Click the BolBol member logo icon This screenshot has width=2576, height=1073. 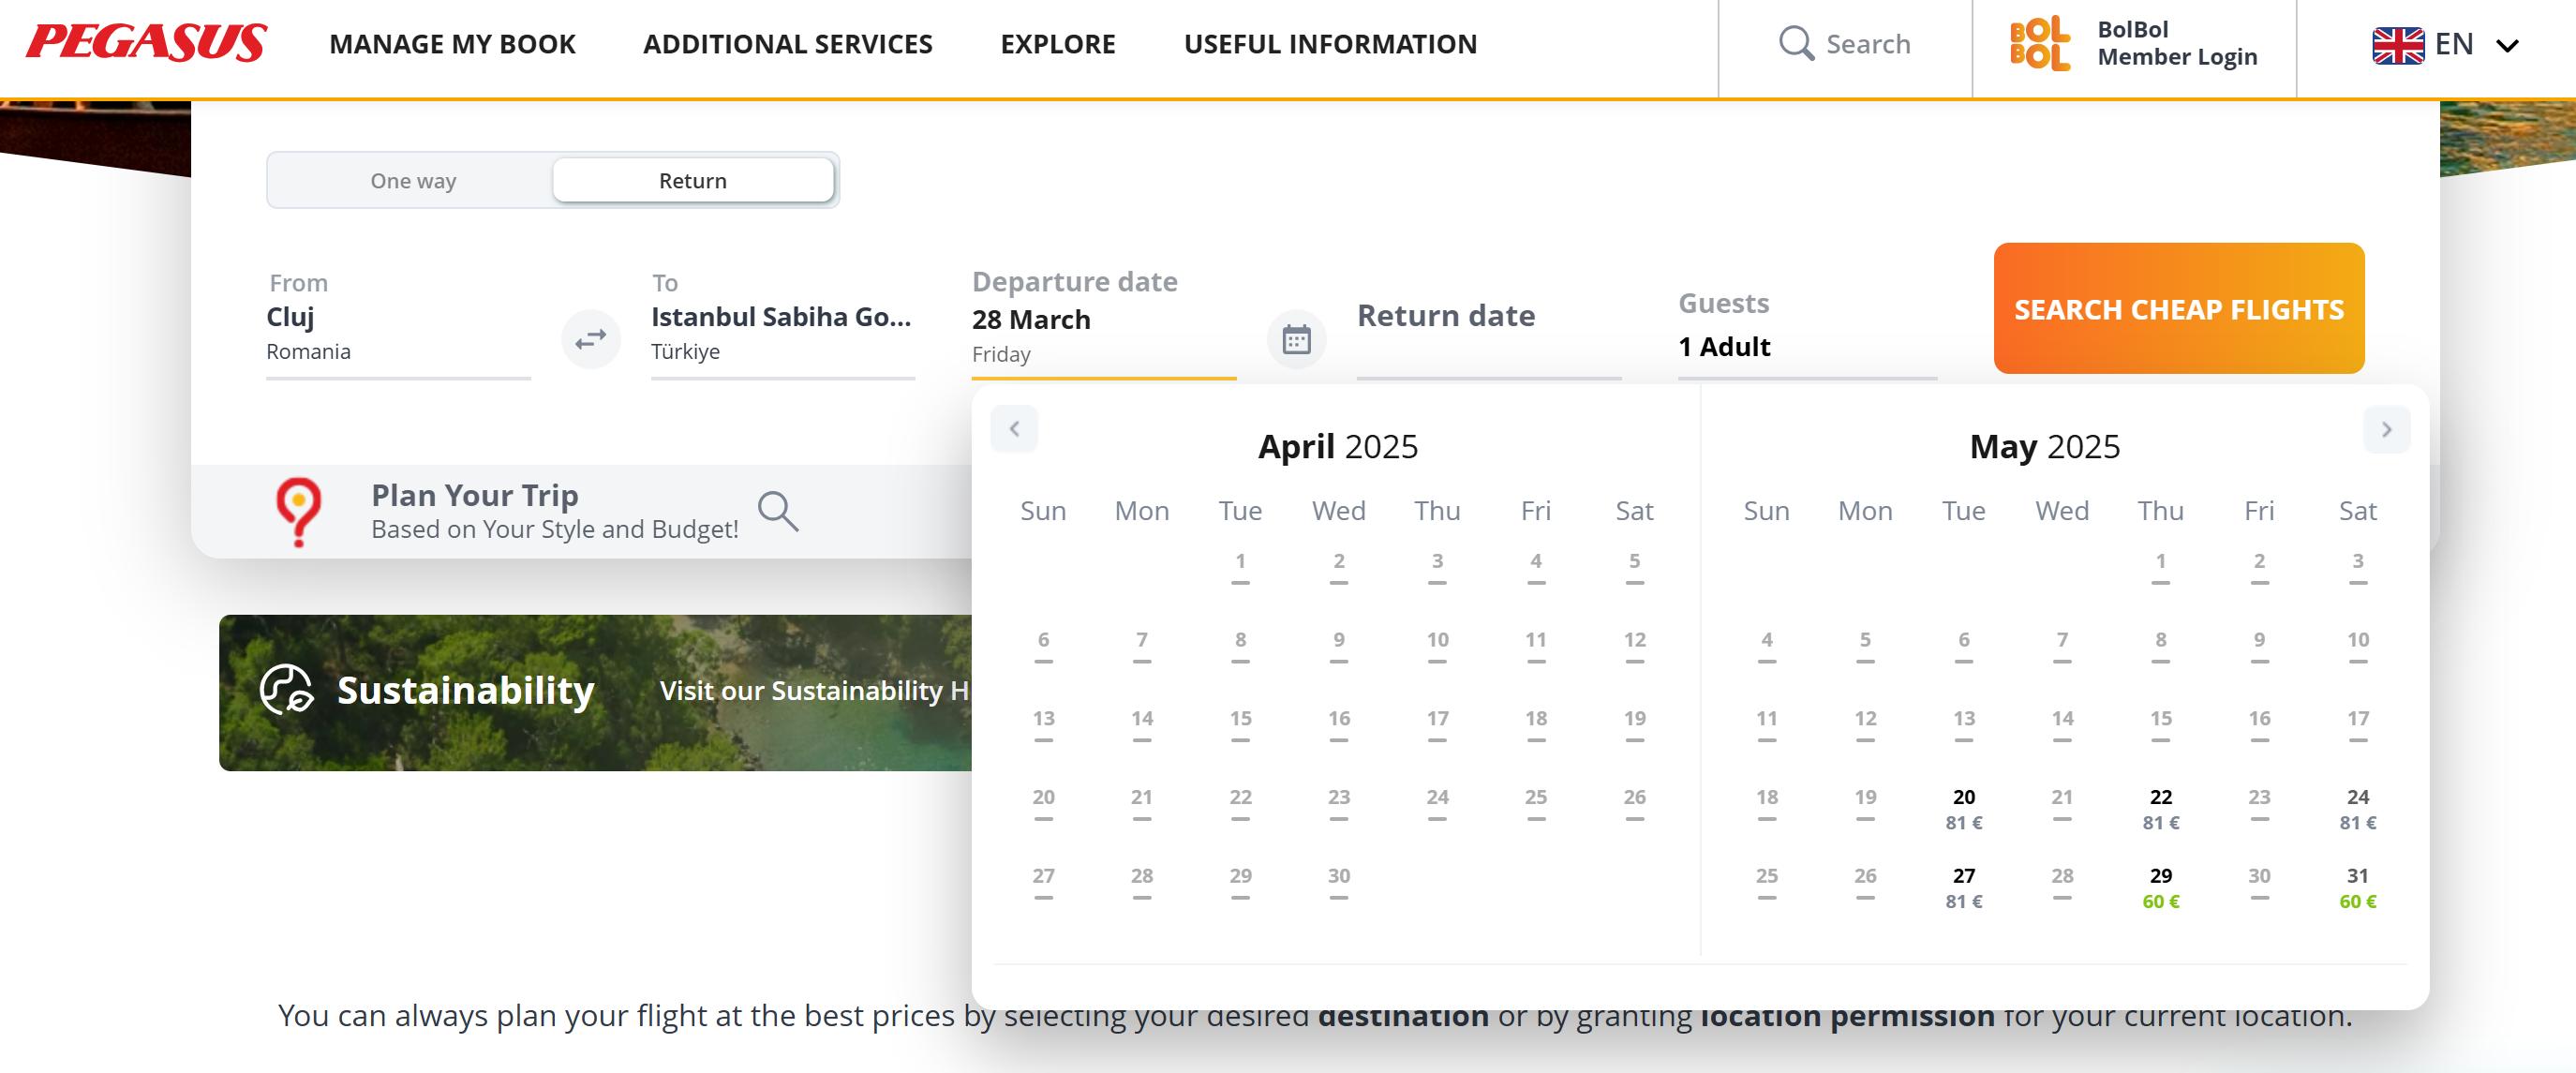pos(2039,43)
